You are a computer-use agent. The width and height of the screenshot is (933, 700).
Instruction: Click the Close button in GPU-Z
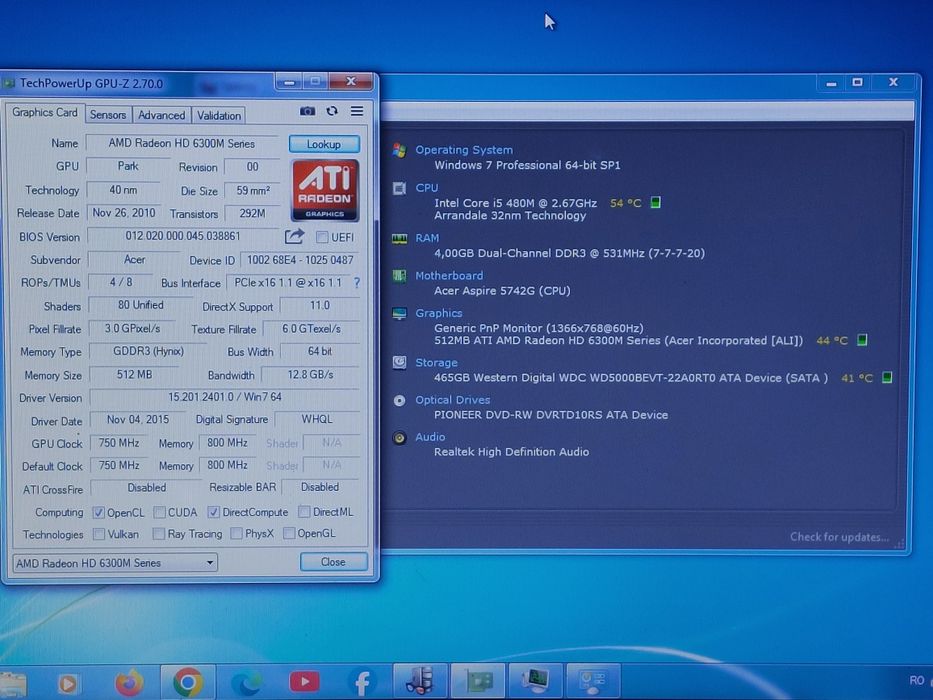(x=333, y=562)
